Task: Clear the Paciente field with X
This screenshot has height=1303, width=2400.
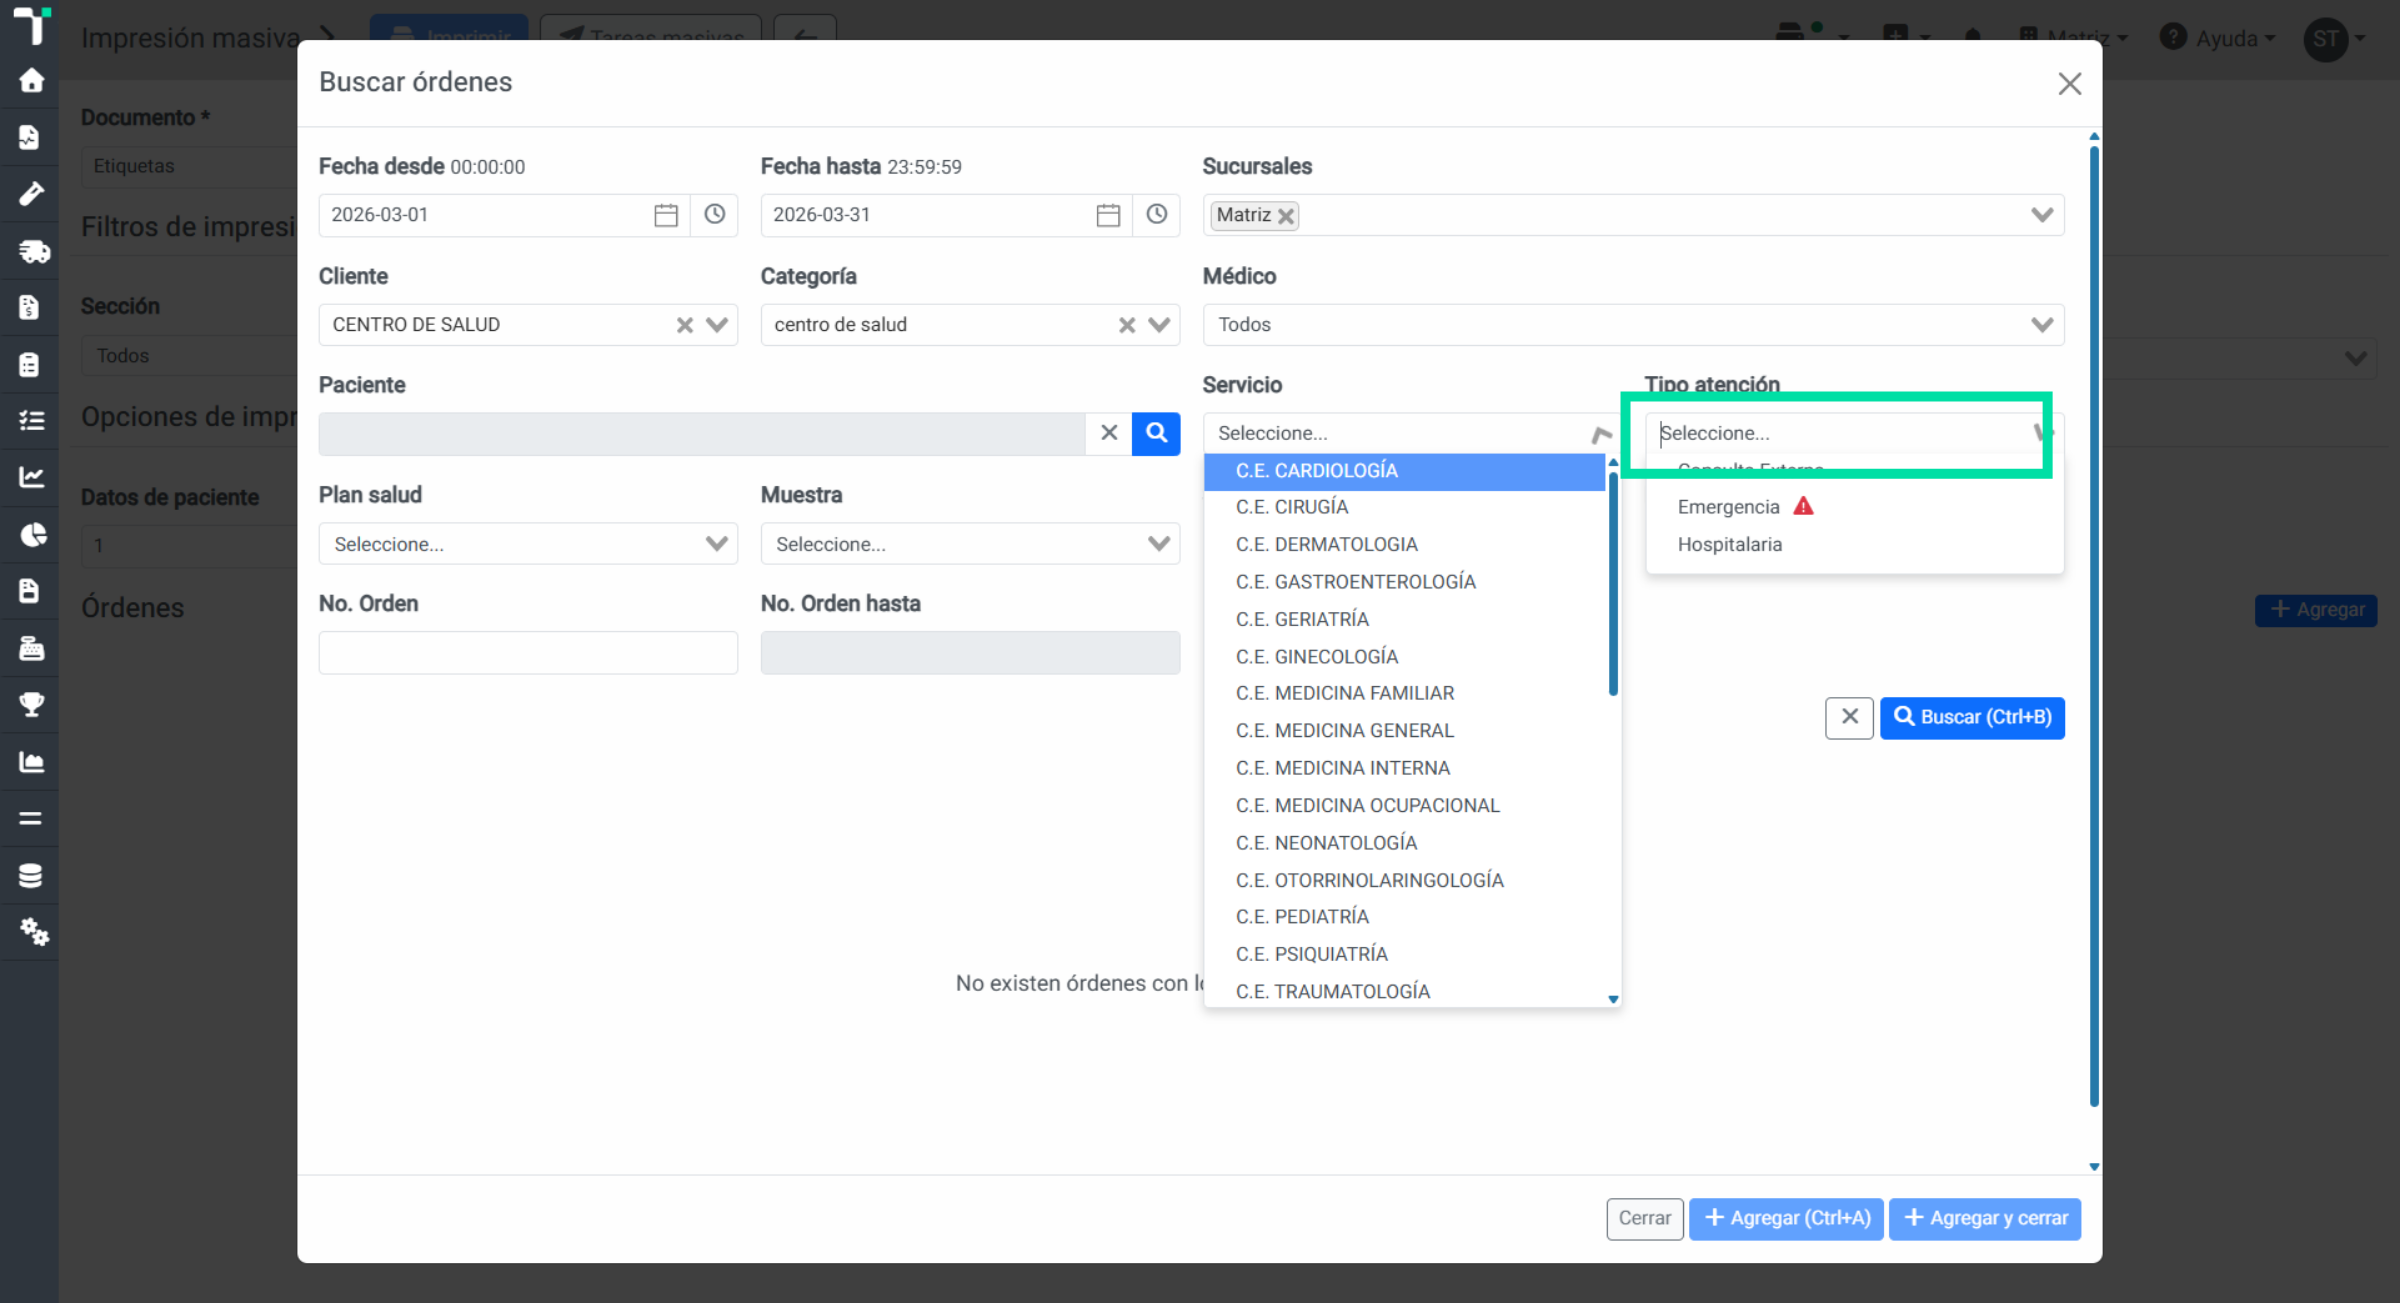Action: [1109, 433]
